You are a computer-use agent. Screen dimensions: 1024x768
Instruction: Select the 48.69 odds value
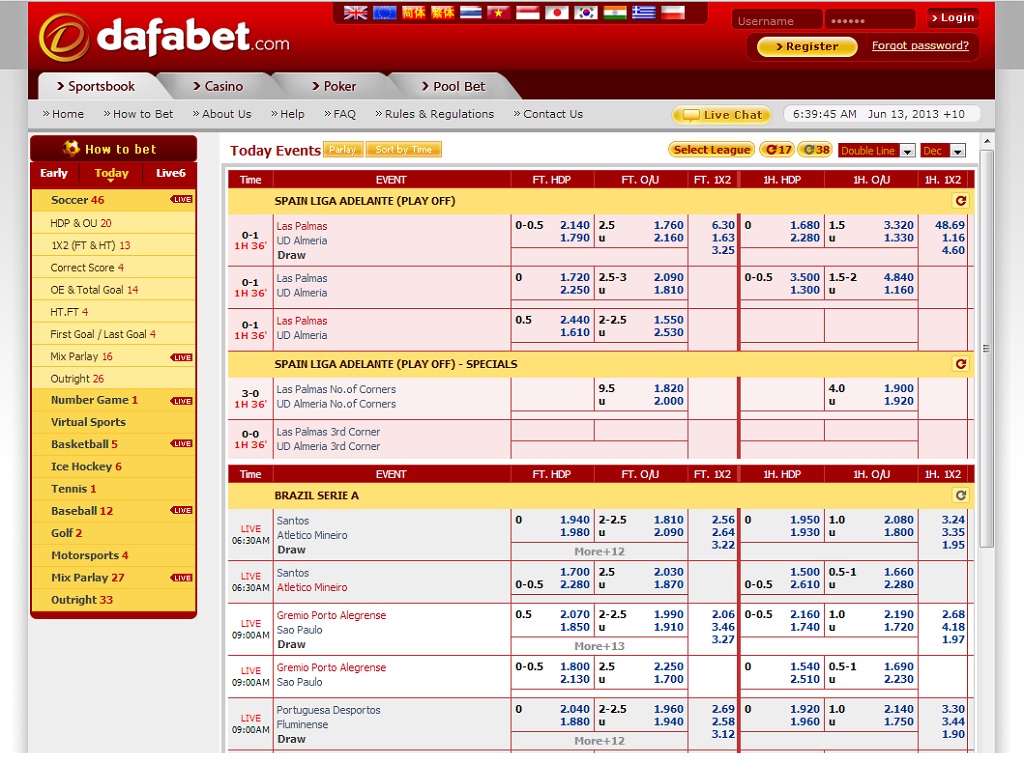(x=950, y=225)
